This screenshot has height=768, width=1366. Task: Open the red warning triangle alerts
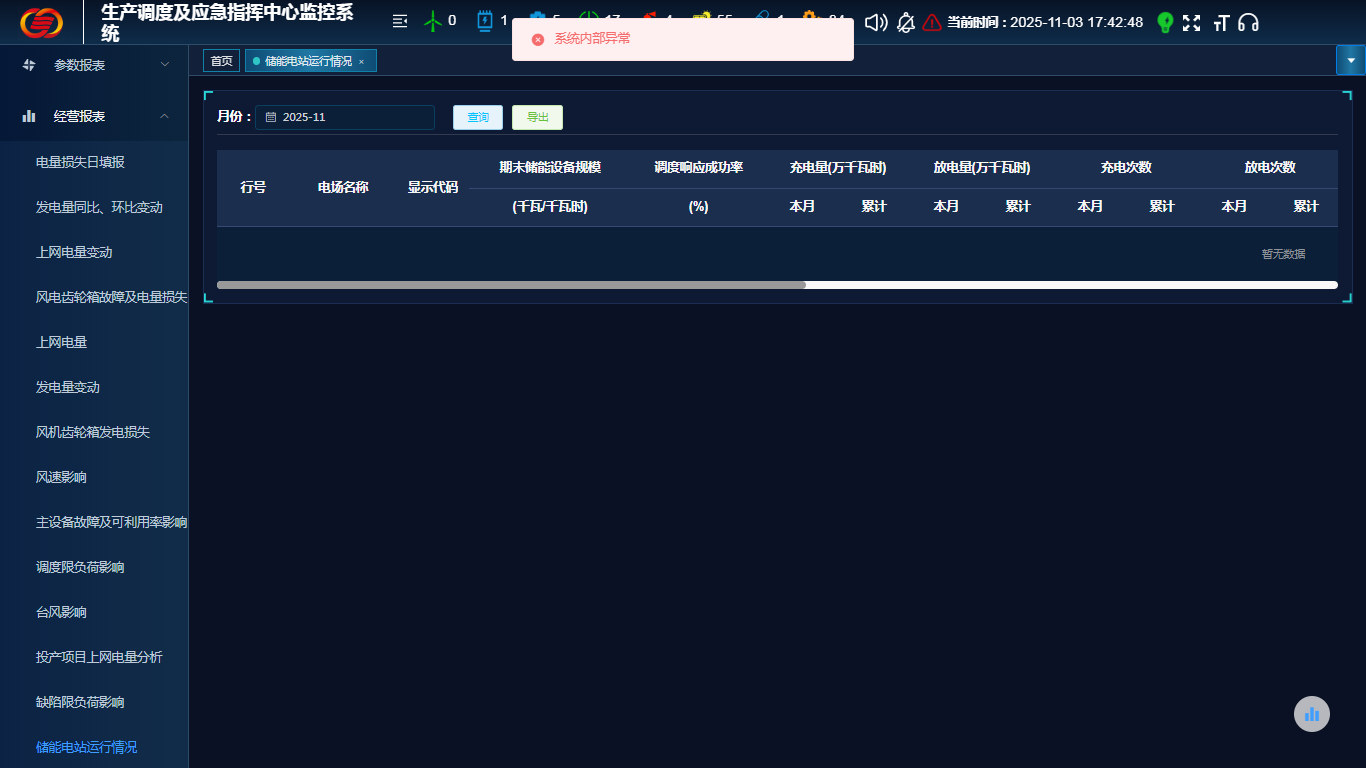coord(932,22)
